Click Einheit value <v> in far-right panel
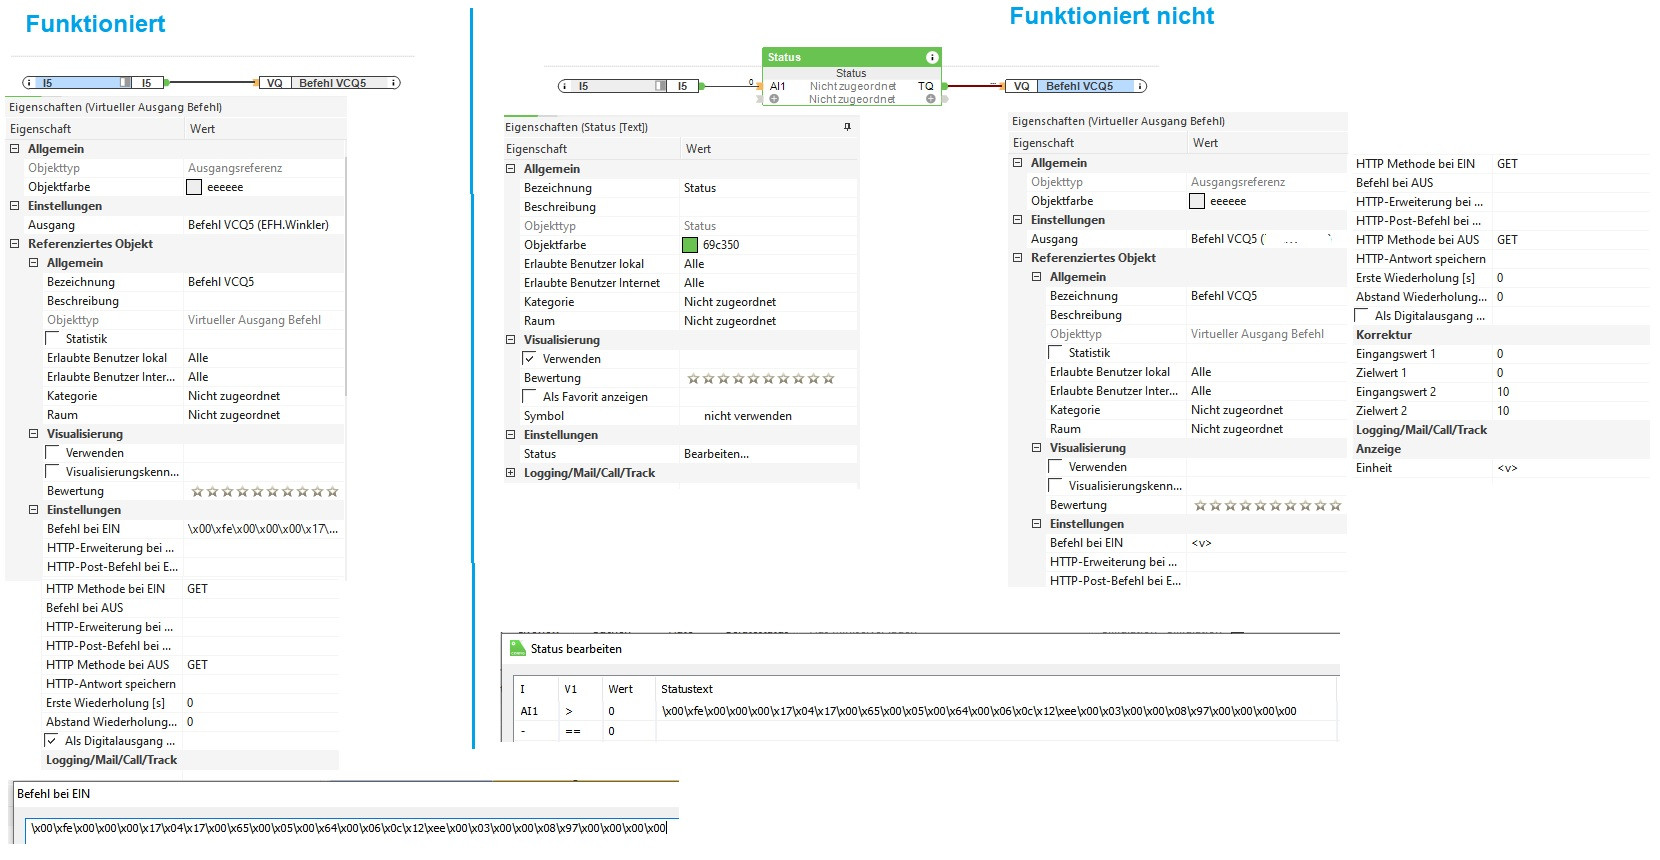 1507,467
